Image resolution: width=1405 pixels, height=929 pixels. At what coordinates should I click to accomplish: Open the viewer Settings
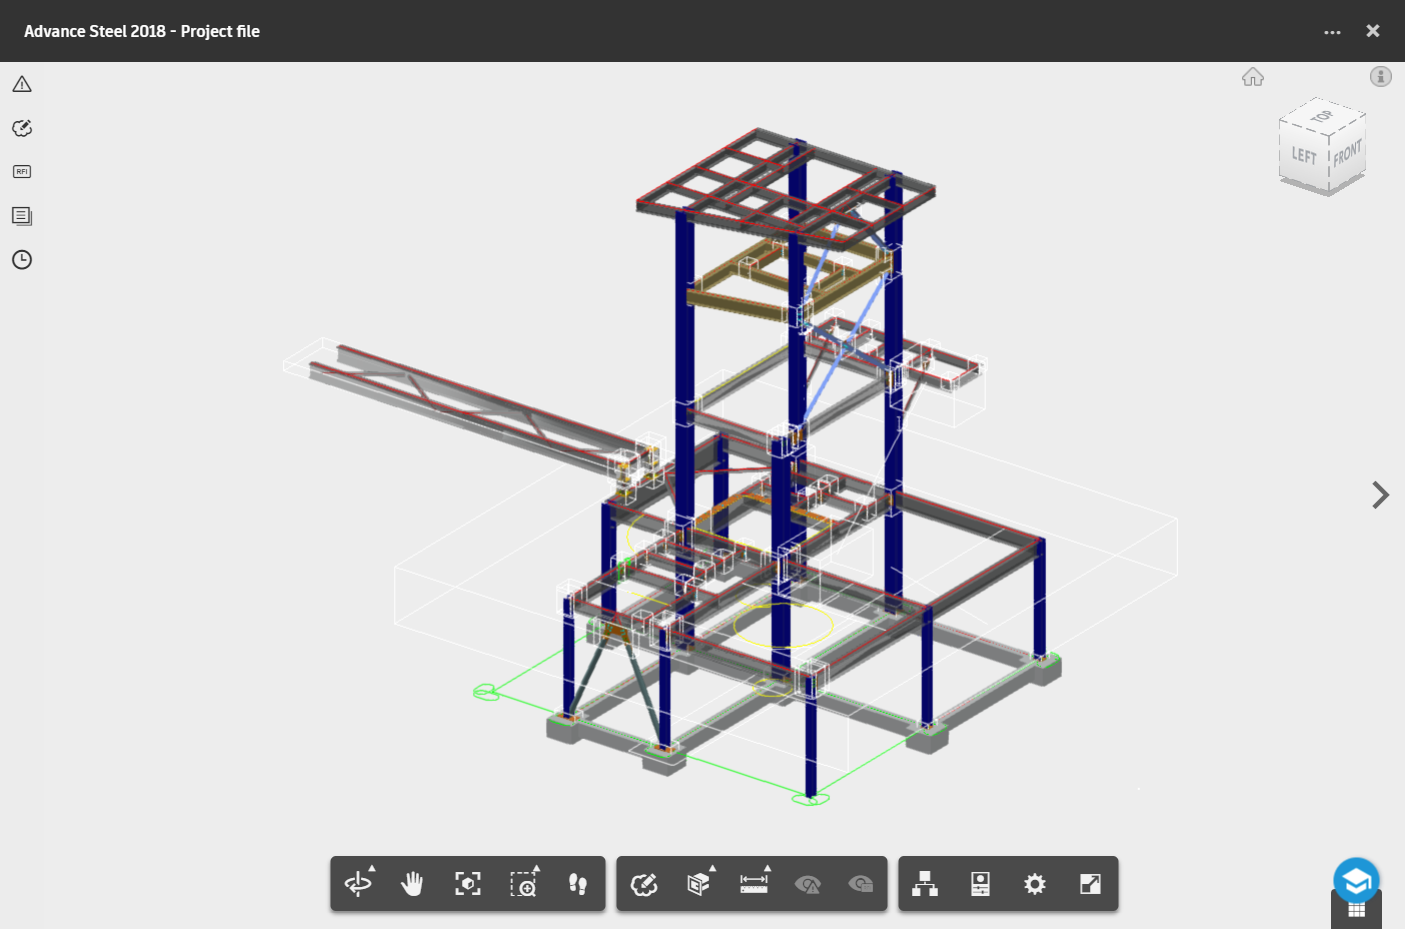pyautogui.click(x=1034, y=884)
